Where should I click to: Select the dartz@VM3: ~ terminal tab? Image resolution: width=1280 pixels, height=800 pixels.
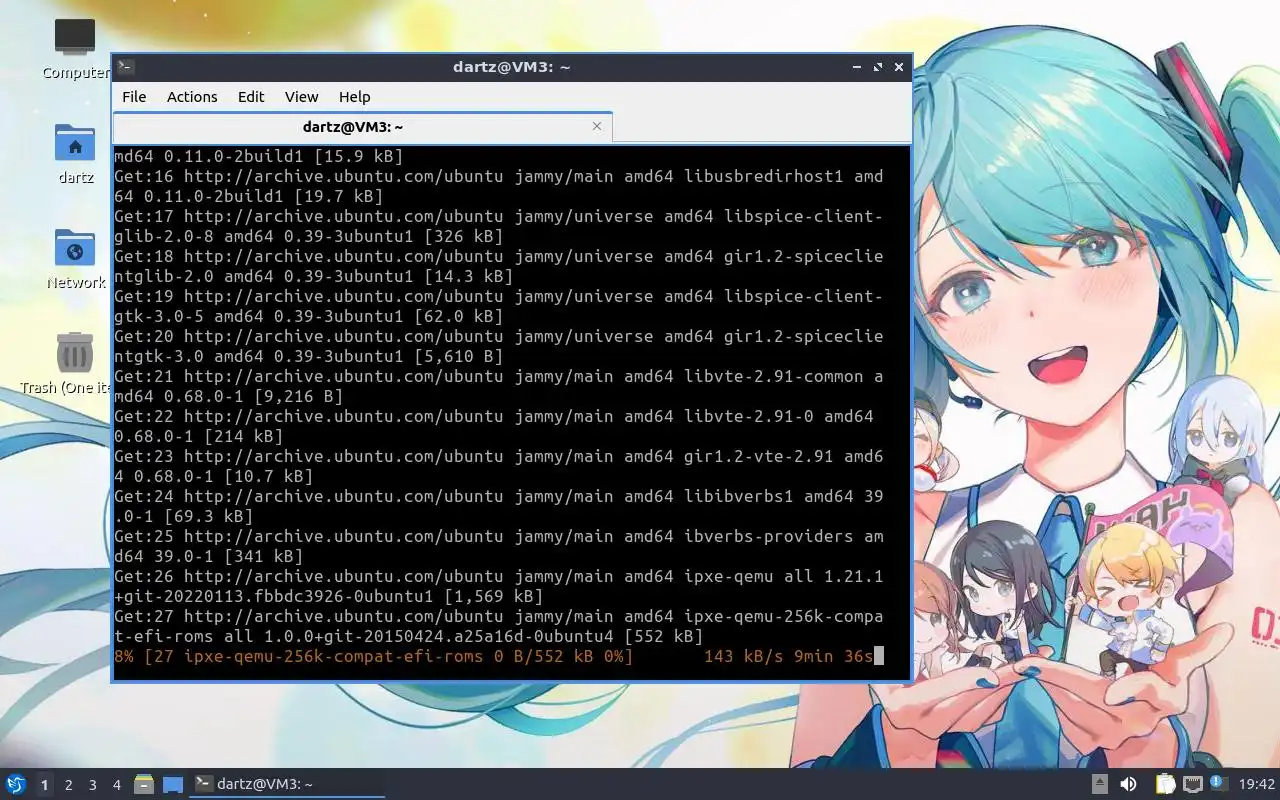[x=362, y=127]
